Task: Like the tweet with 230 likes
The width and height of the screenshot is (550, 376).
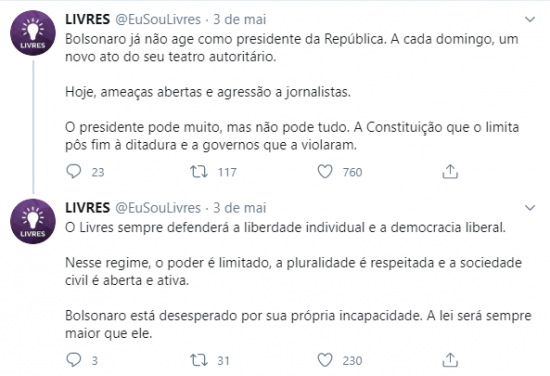Action: point(325,360)
